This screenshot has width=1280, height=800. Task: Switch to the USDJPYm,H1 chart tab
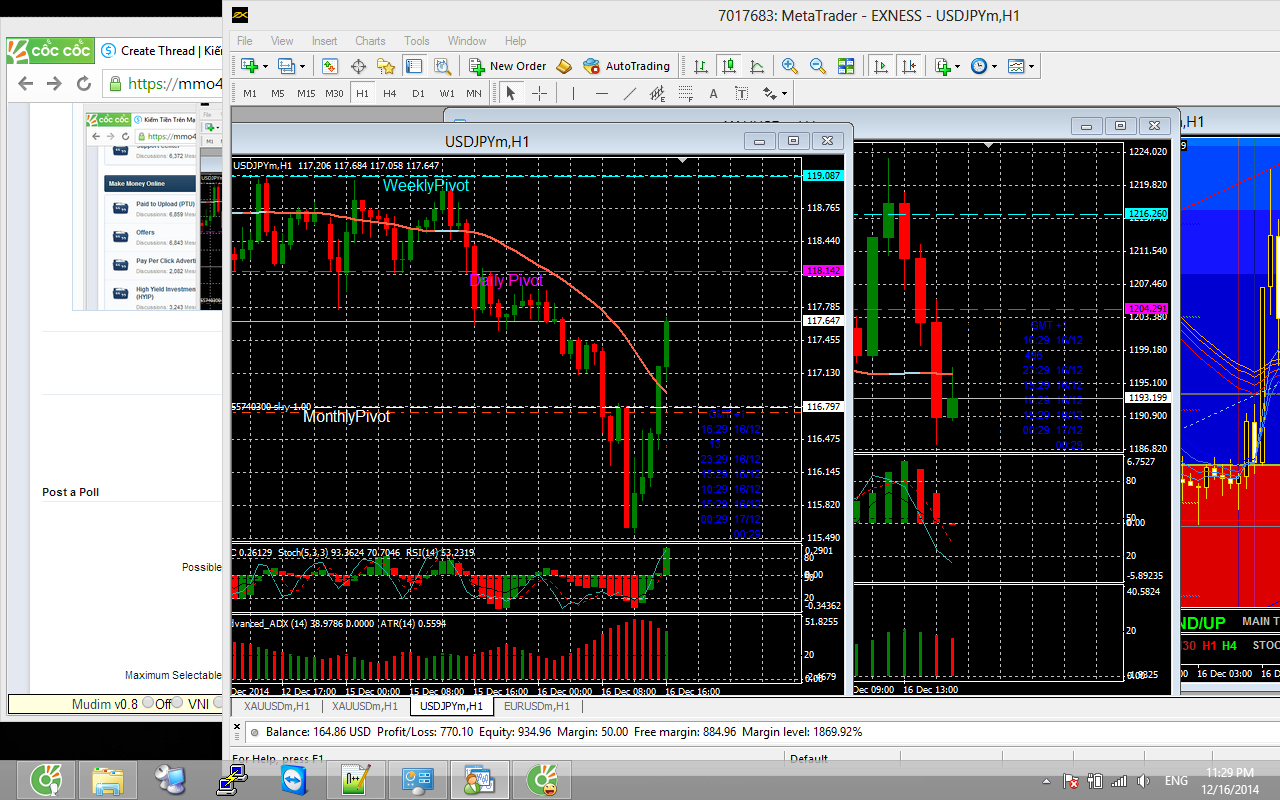(x=451, y=706)
